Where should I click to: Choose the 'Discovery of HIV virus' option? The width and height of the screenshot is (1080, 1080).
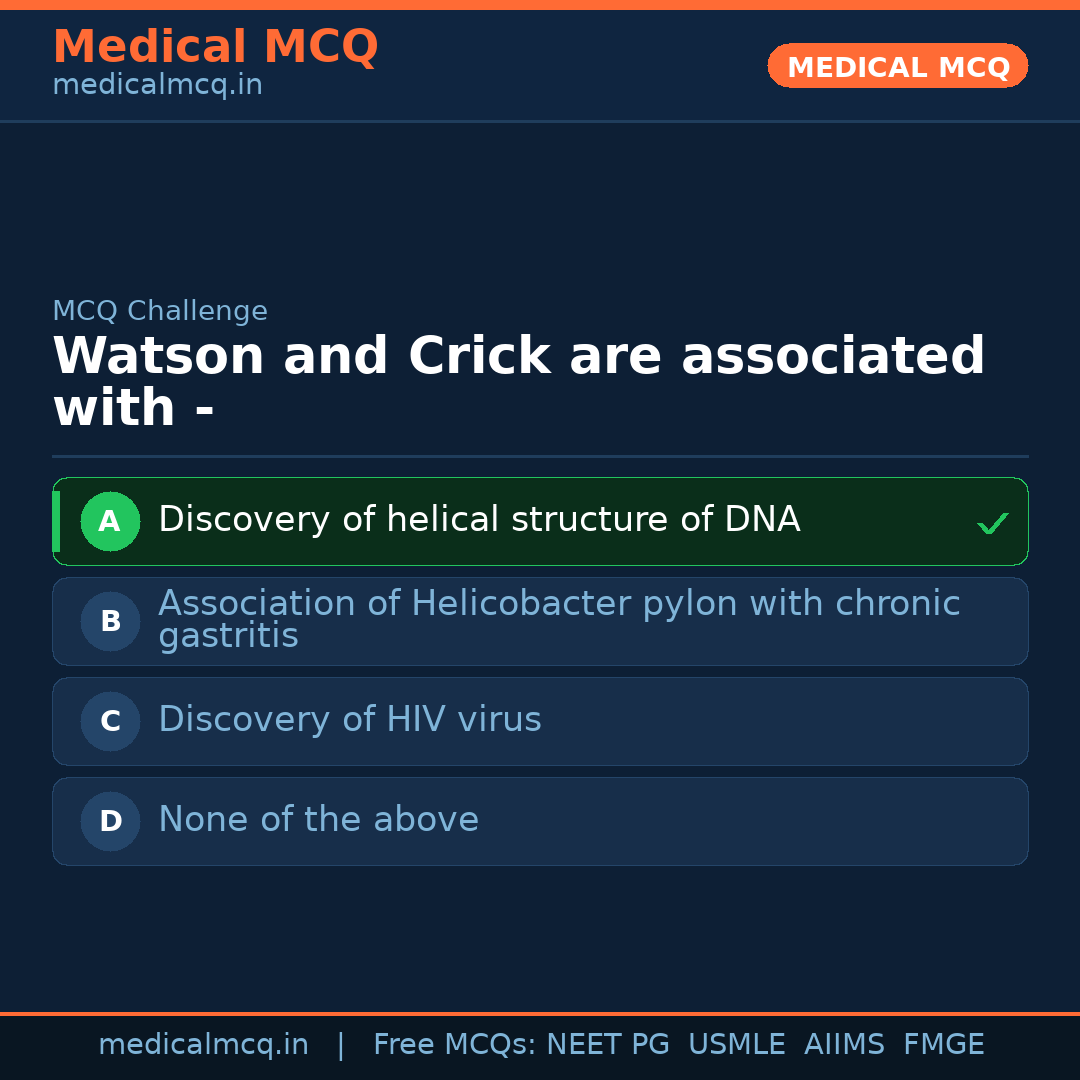tap(349, 720)
